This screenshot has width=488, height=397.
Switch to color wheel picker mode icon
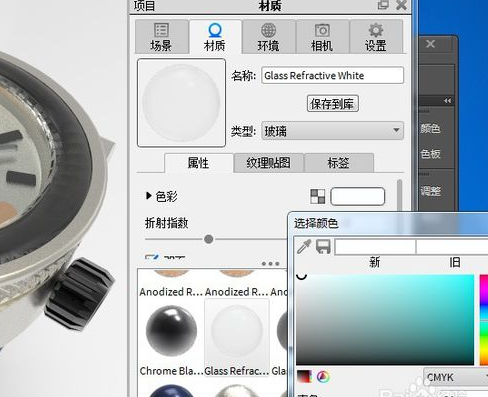point(323,377)
